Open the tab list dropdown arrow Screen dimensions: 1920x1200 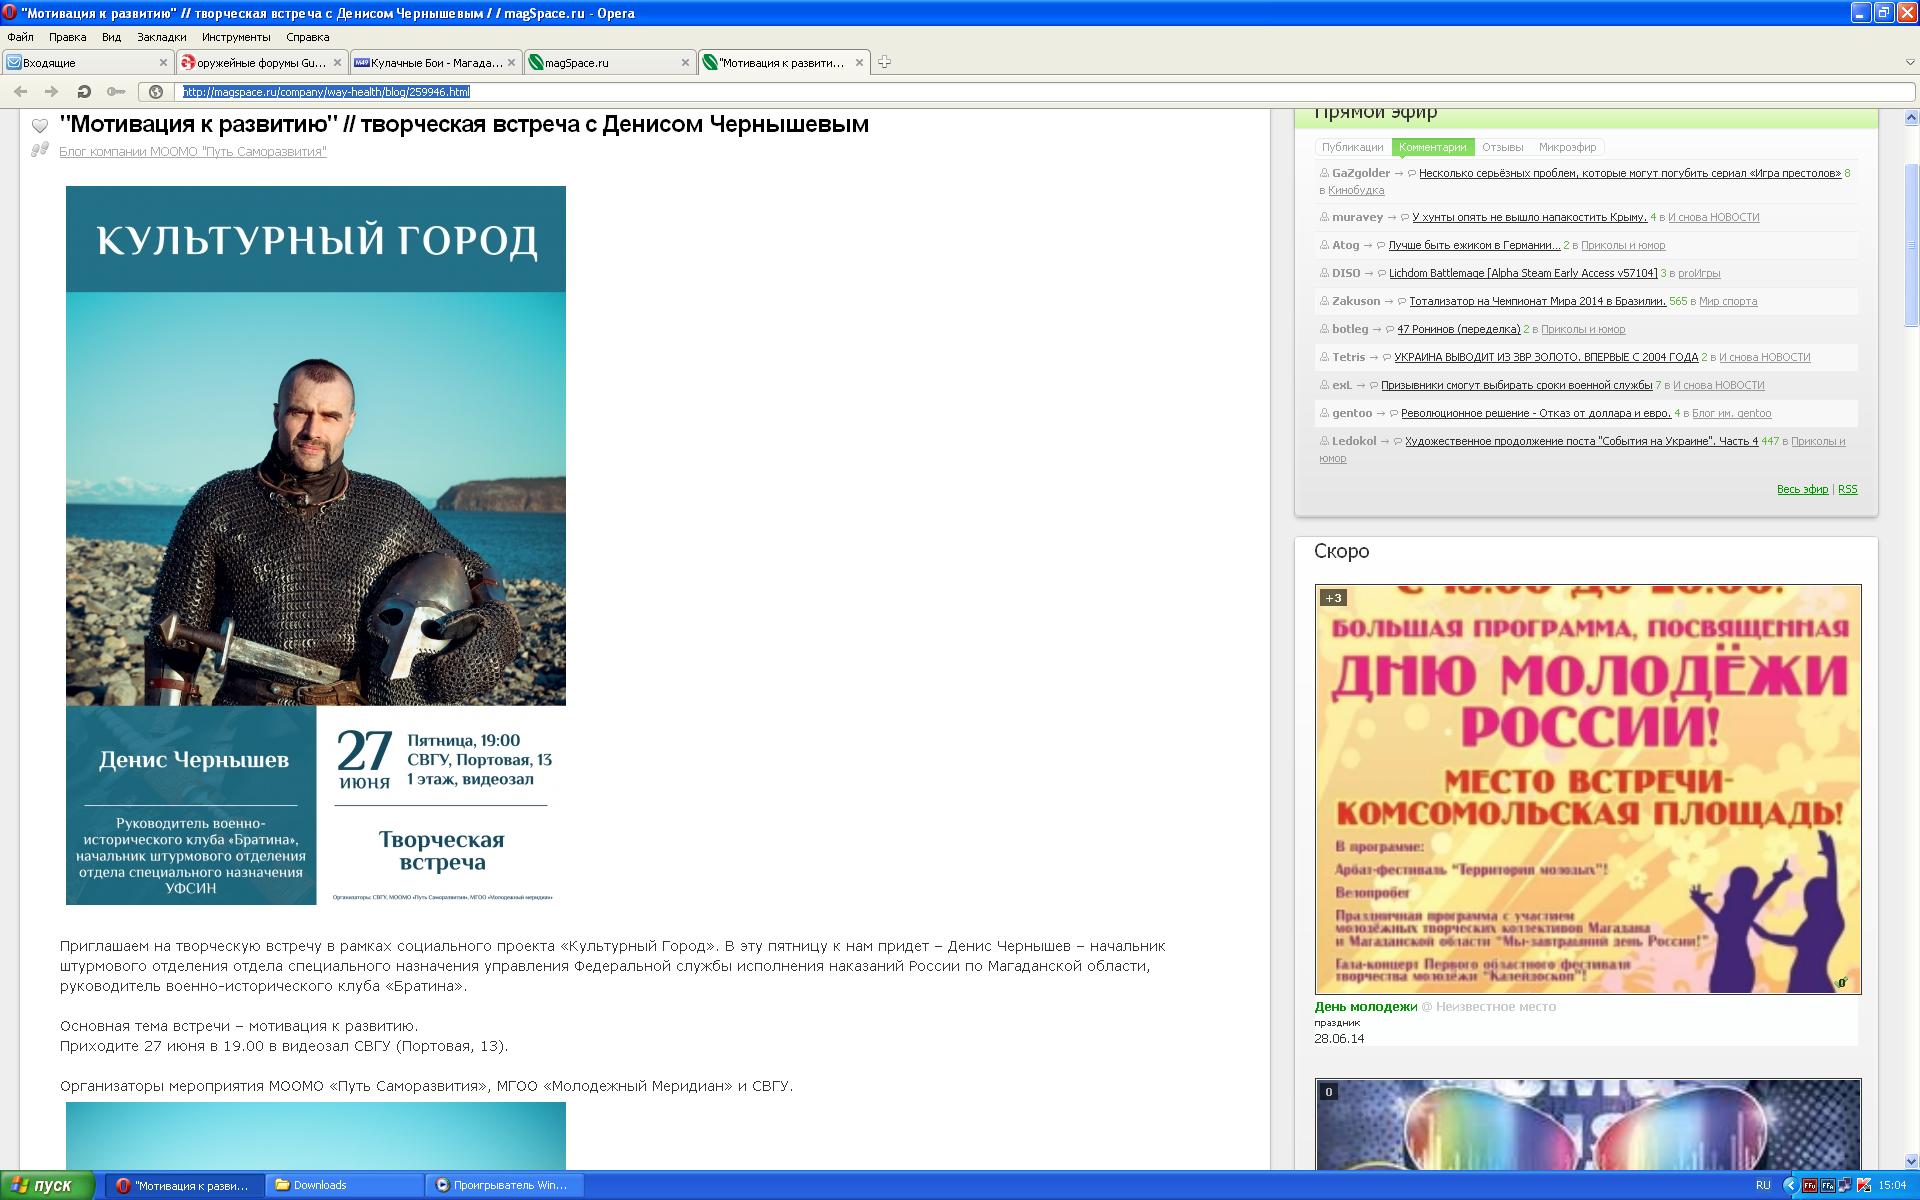coord(1909,62)
